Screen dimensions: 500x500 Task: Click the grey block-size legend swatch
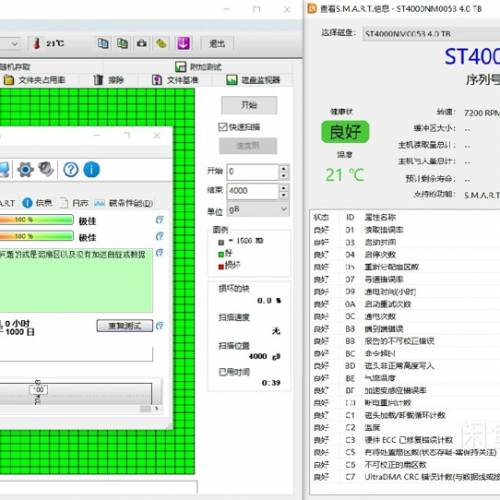(x=221, y=242)
